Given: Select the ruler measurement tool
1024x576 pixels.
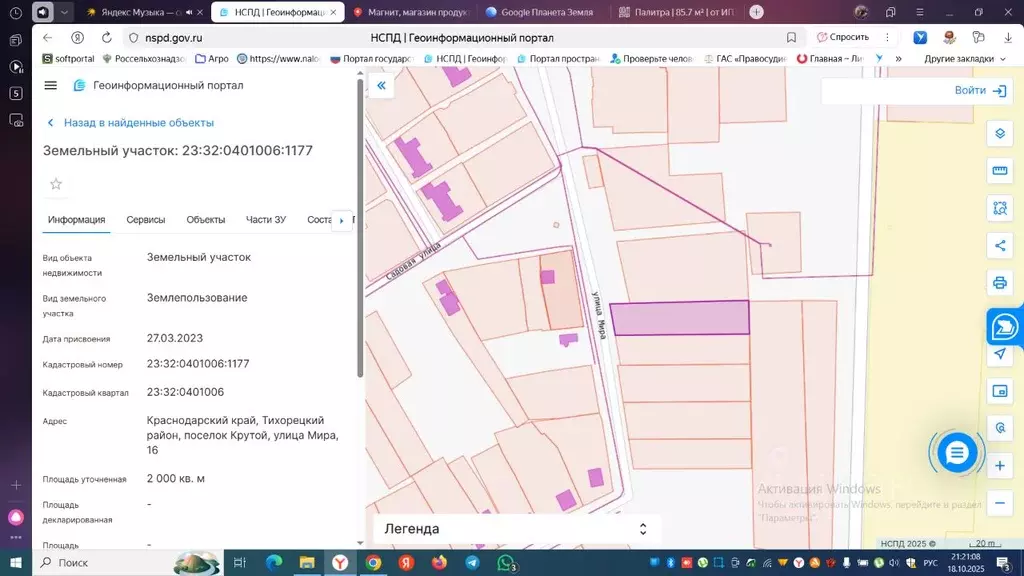Looking at the screenshot, I should [x=999, y=171].
